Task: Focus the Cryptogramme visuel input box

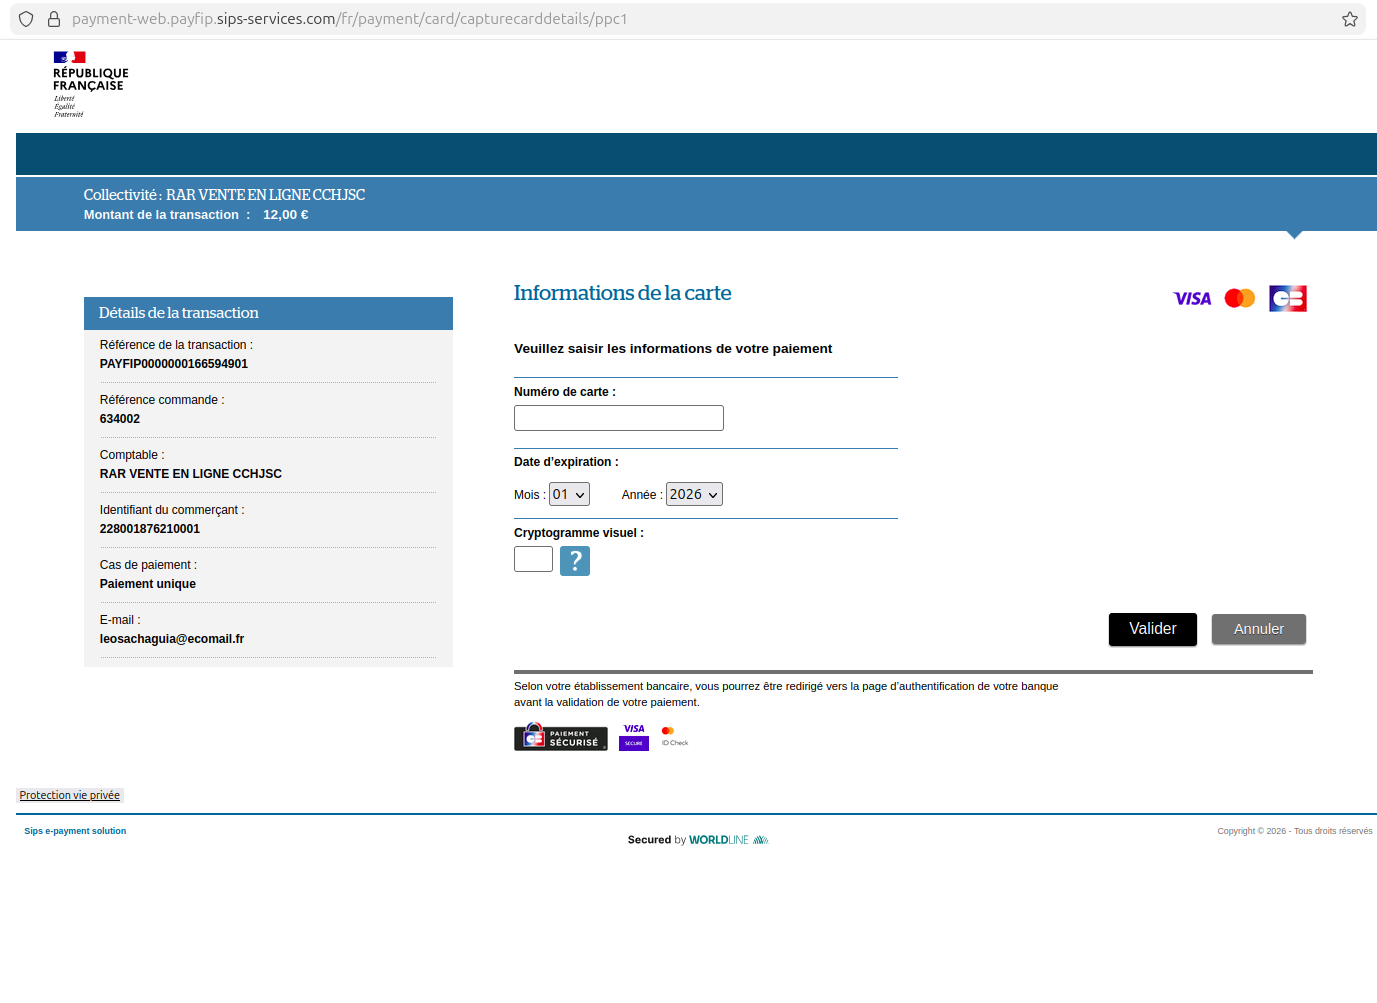Action: (x=533, y=559)
